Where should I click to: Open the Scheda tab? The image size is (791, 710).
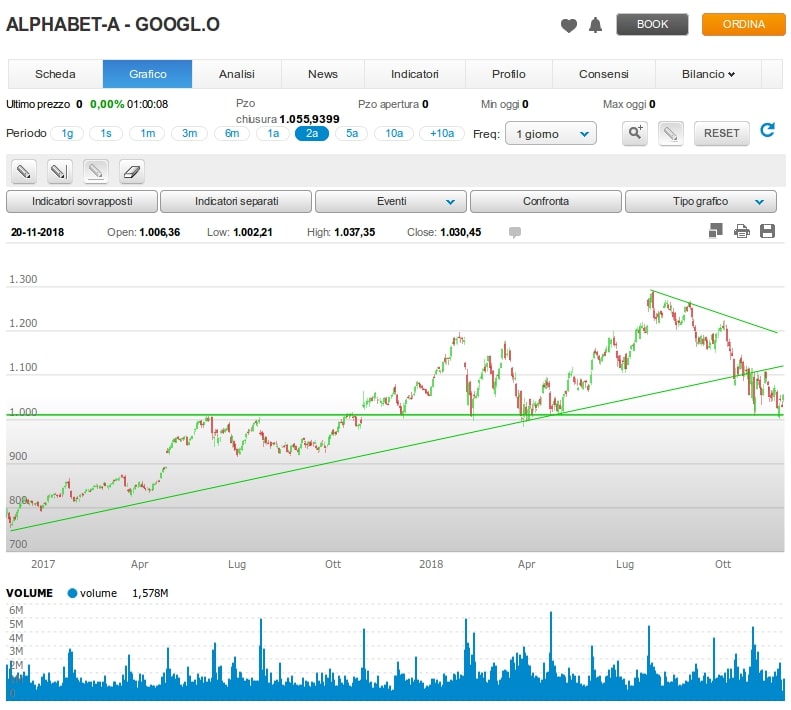pos(55,74)
